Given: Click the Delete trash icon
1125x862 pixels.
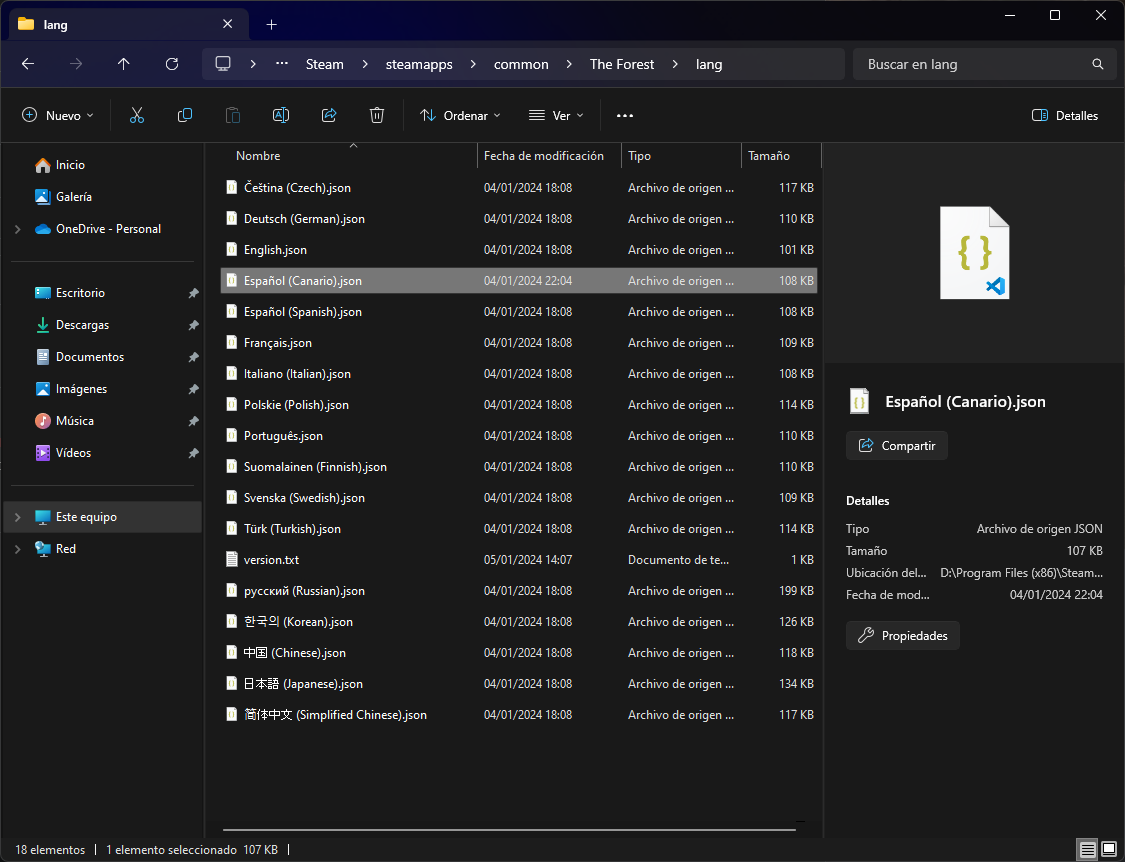Looking at the screenshot, I should pyautogui.click(x=377, y=116).
